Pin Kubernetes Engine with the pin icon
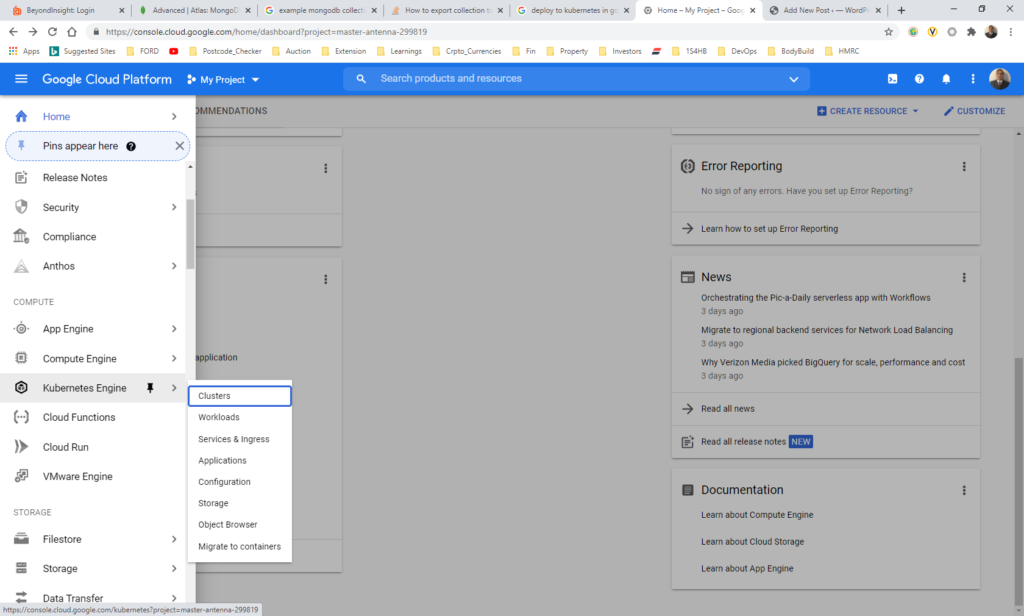Screen dimensions: 1024x616 (150, 388)
